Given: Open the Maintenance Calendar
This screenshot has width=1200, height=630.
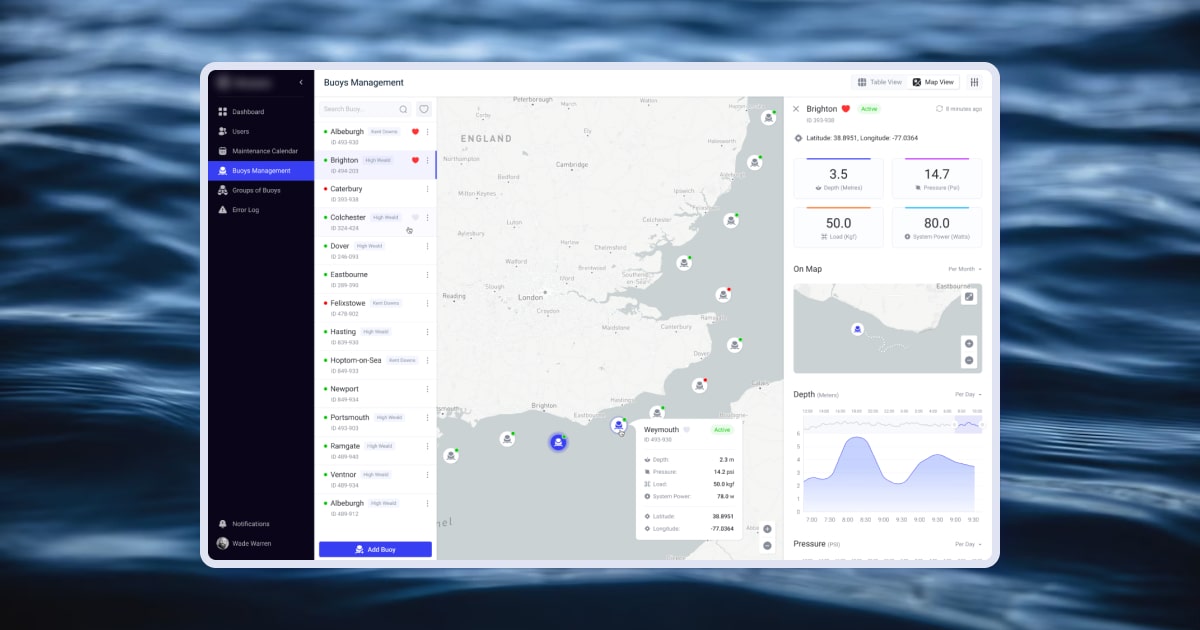Looking at the screenshot, I should pyautogui.click(x=256, y=150).
